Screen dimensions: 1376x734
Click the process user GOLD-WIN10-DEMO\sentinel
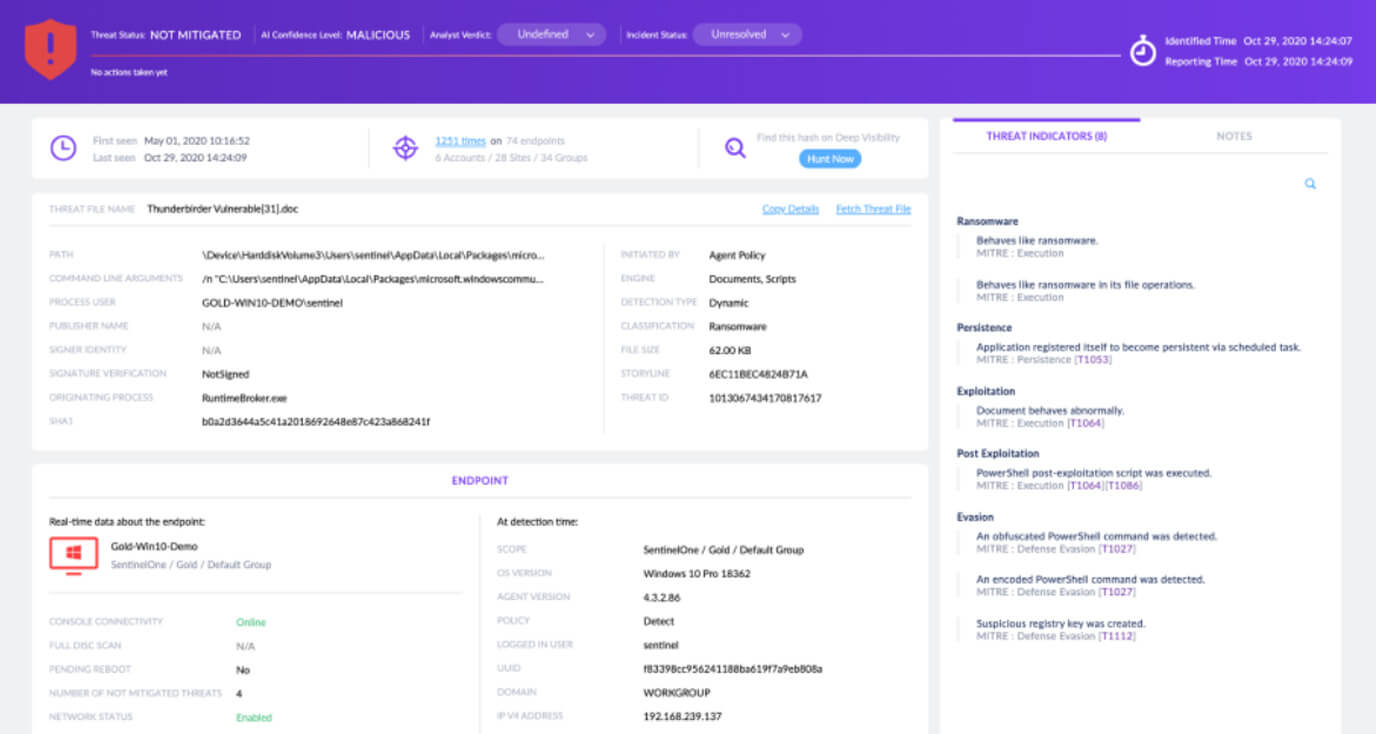272,302
